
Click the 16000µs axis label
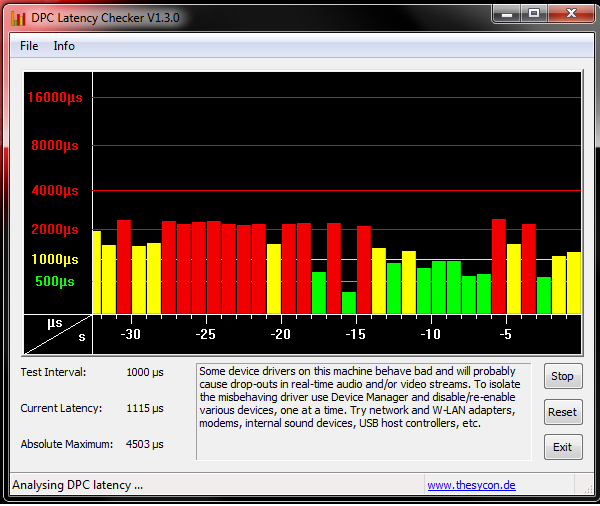55,97
